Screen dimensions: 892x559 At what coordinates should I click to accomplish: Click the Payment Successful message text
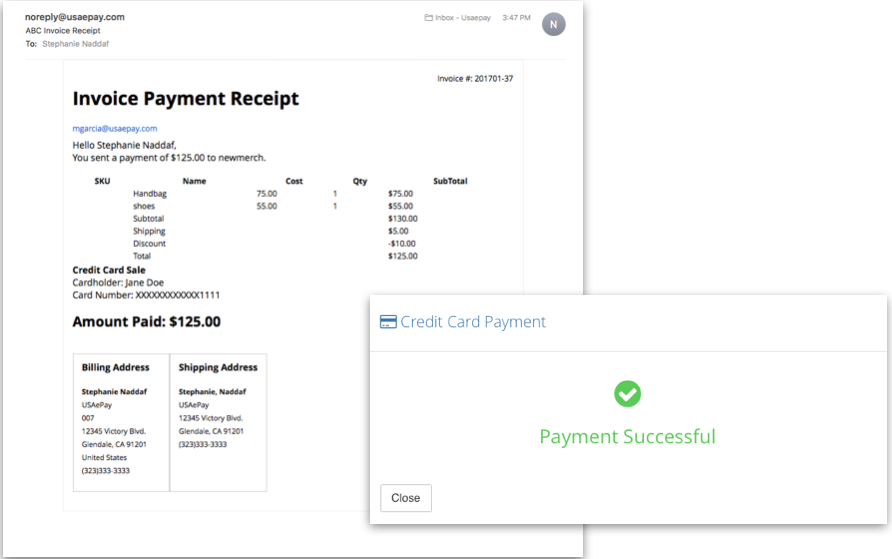pyautogui.click(x=627, y=437)
